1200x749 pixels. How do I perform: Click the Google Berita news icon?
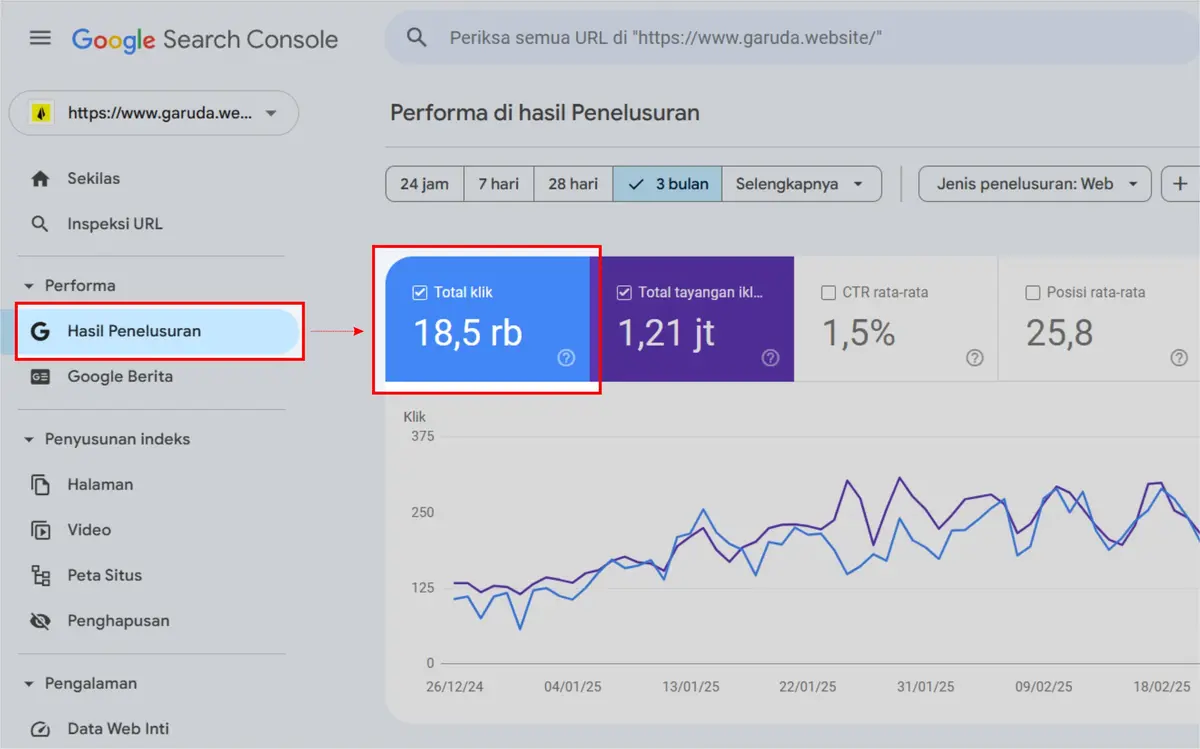[40, 377]
